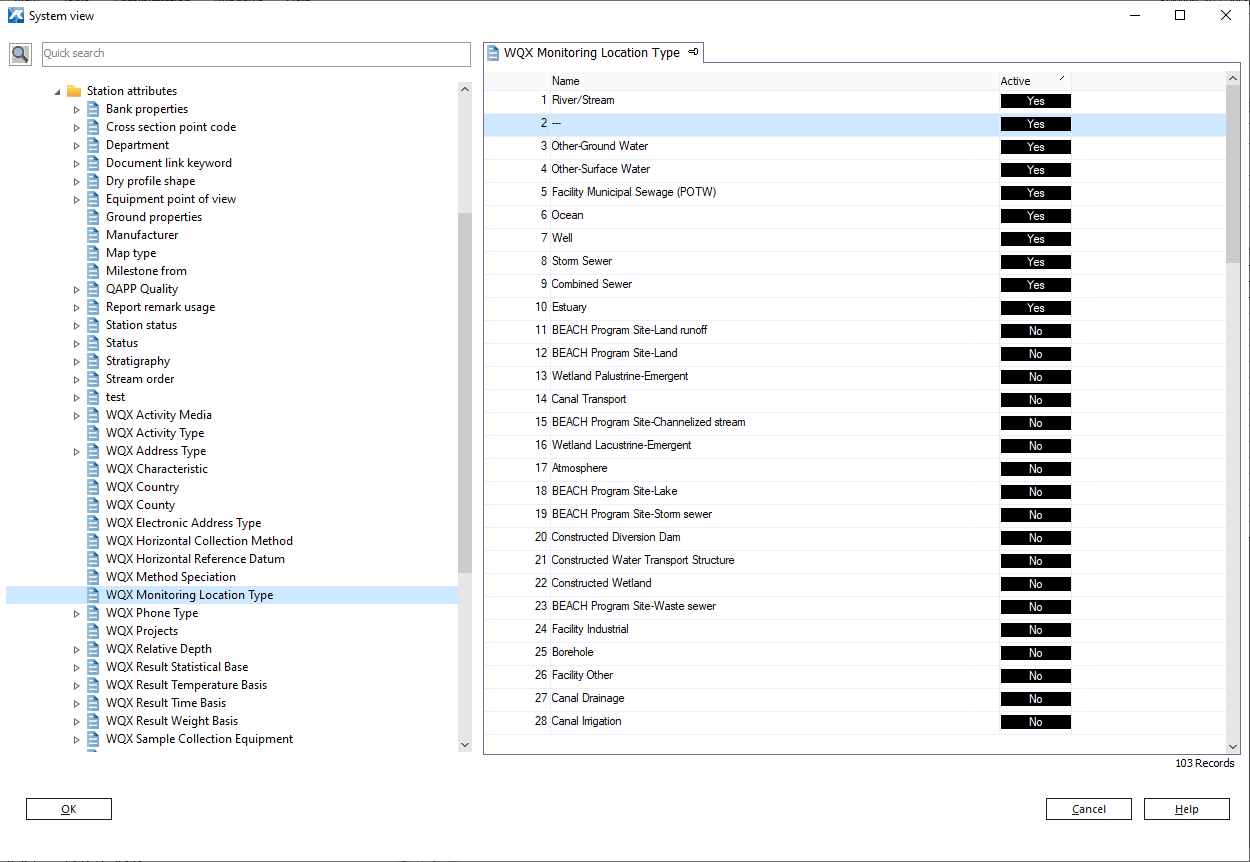Click the WQX Method Speciation document icon

tap(93, 577)
